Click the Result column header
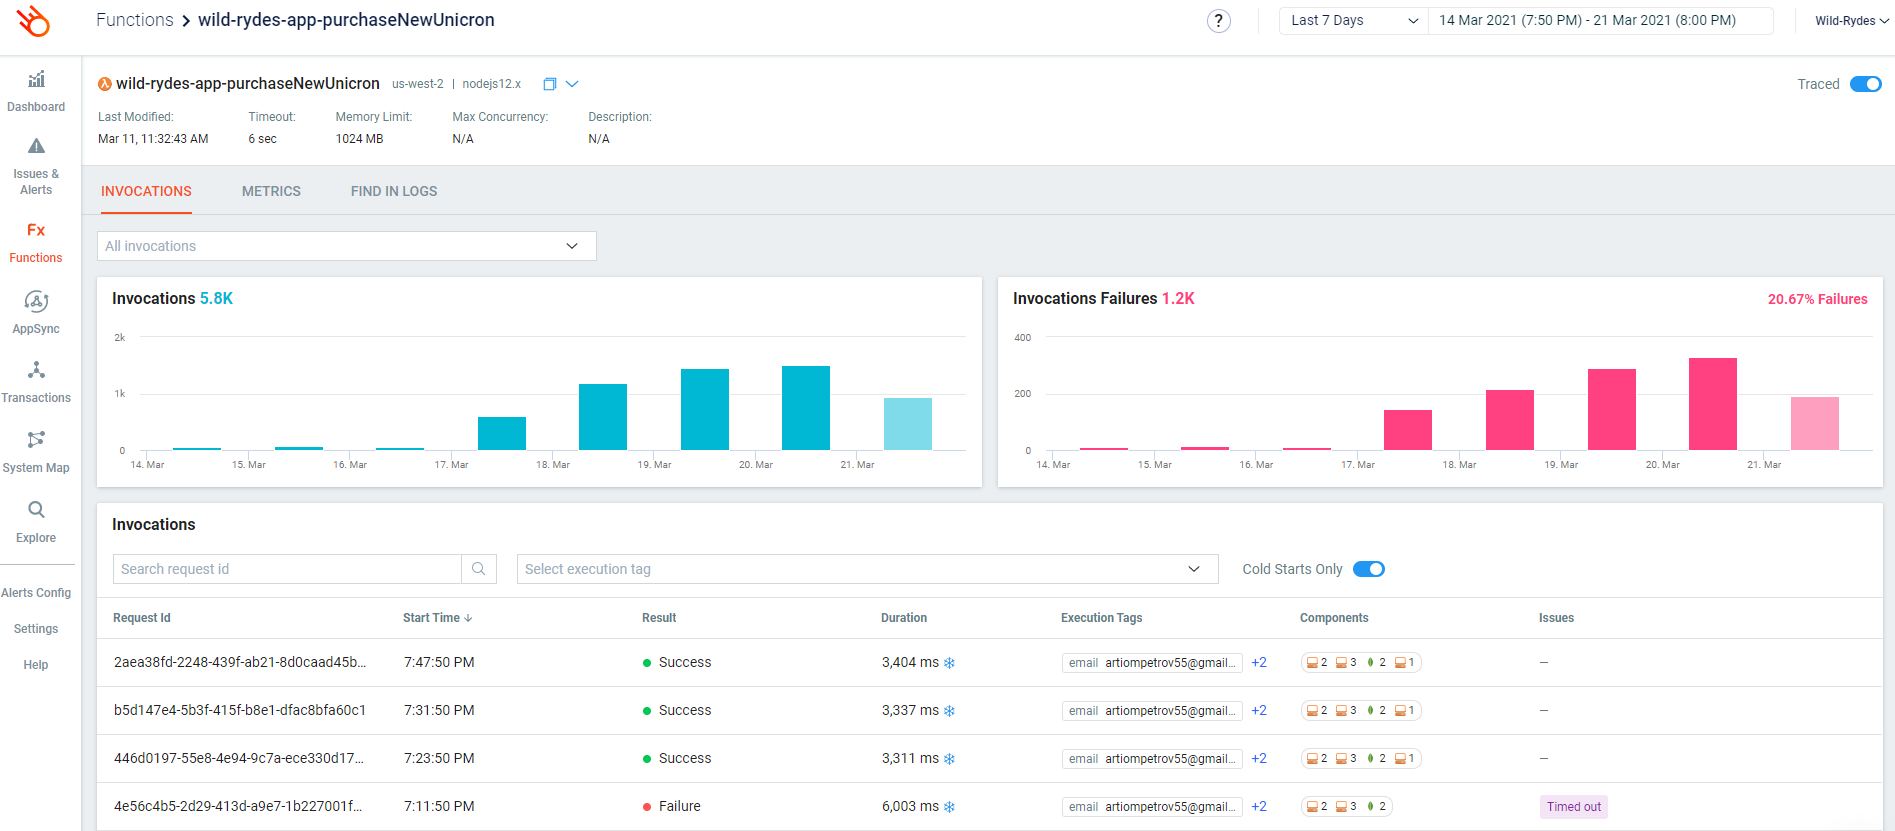Image resolution: width=1895 pixels, height=831 pixels. coord(659,618)
